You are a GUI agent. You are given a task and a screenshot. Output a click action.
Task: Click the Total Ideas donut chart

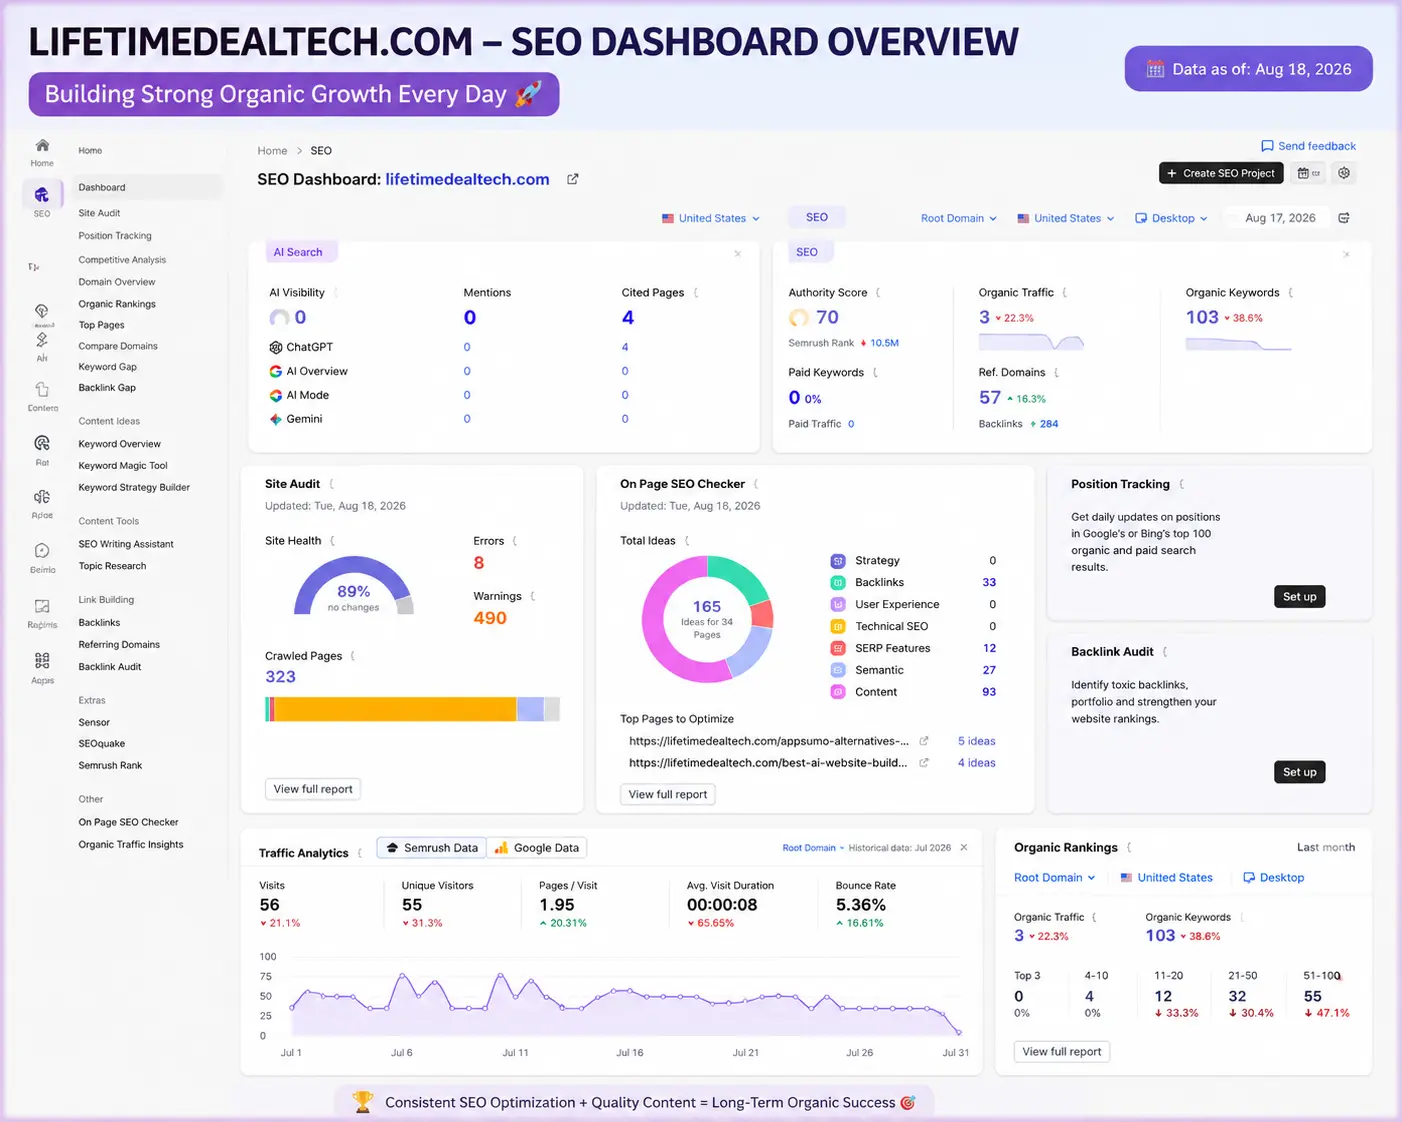click(707, 618)
